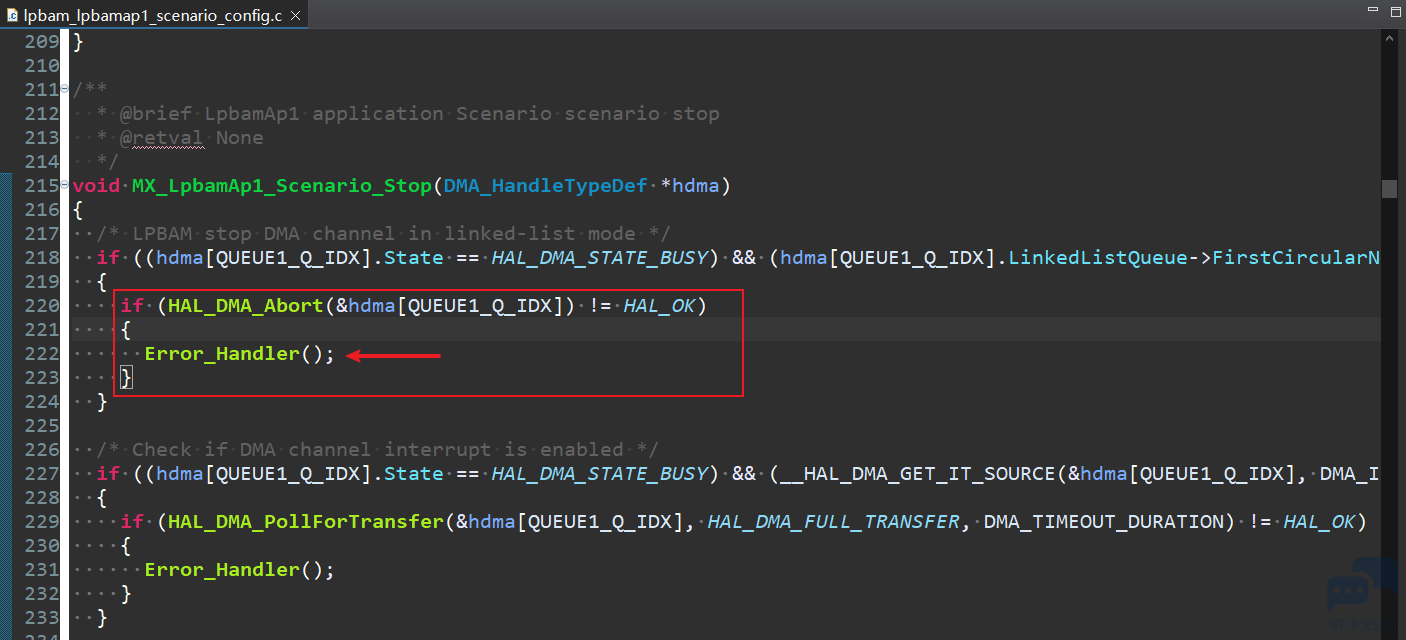Screen dimensions: 1406x640
Task: Click the C file icon on the editor tab
Action: 12,16
